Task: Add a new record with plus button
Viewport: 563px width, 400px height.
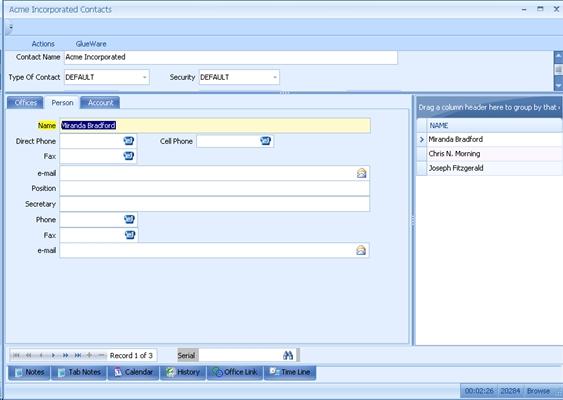Action: pyautogui.click(x=89, y=355)
